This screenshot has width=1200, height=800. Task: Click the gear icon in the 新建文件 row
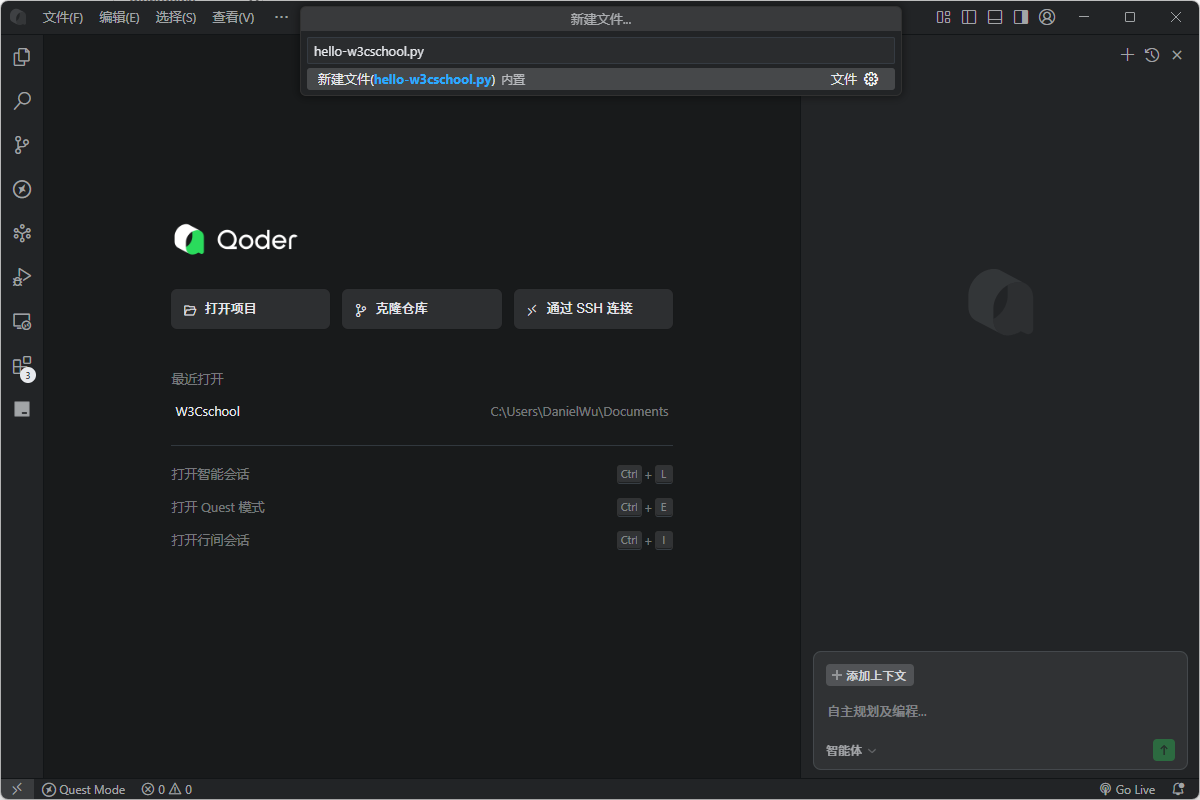click(x=871, y=79)
